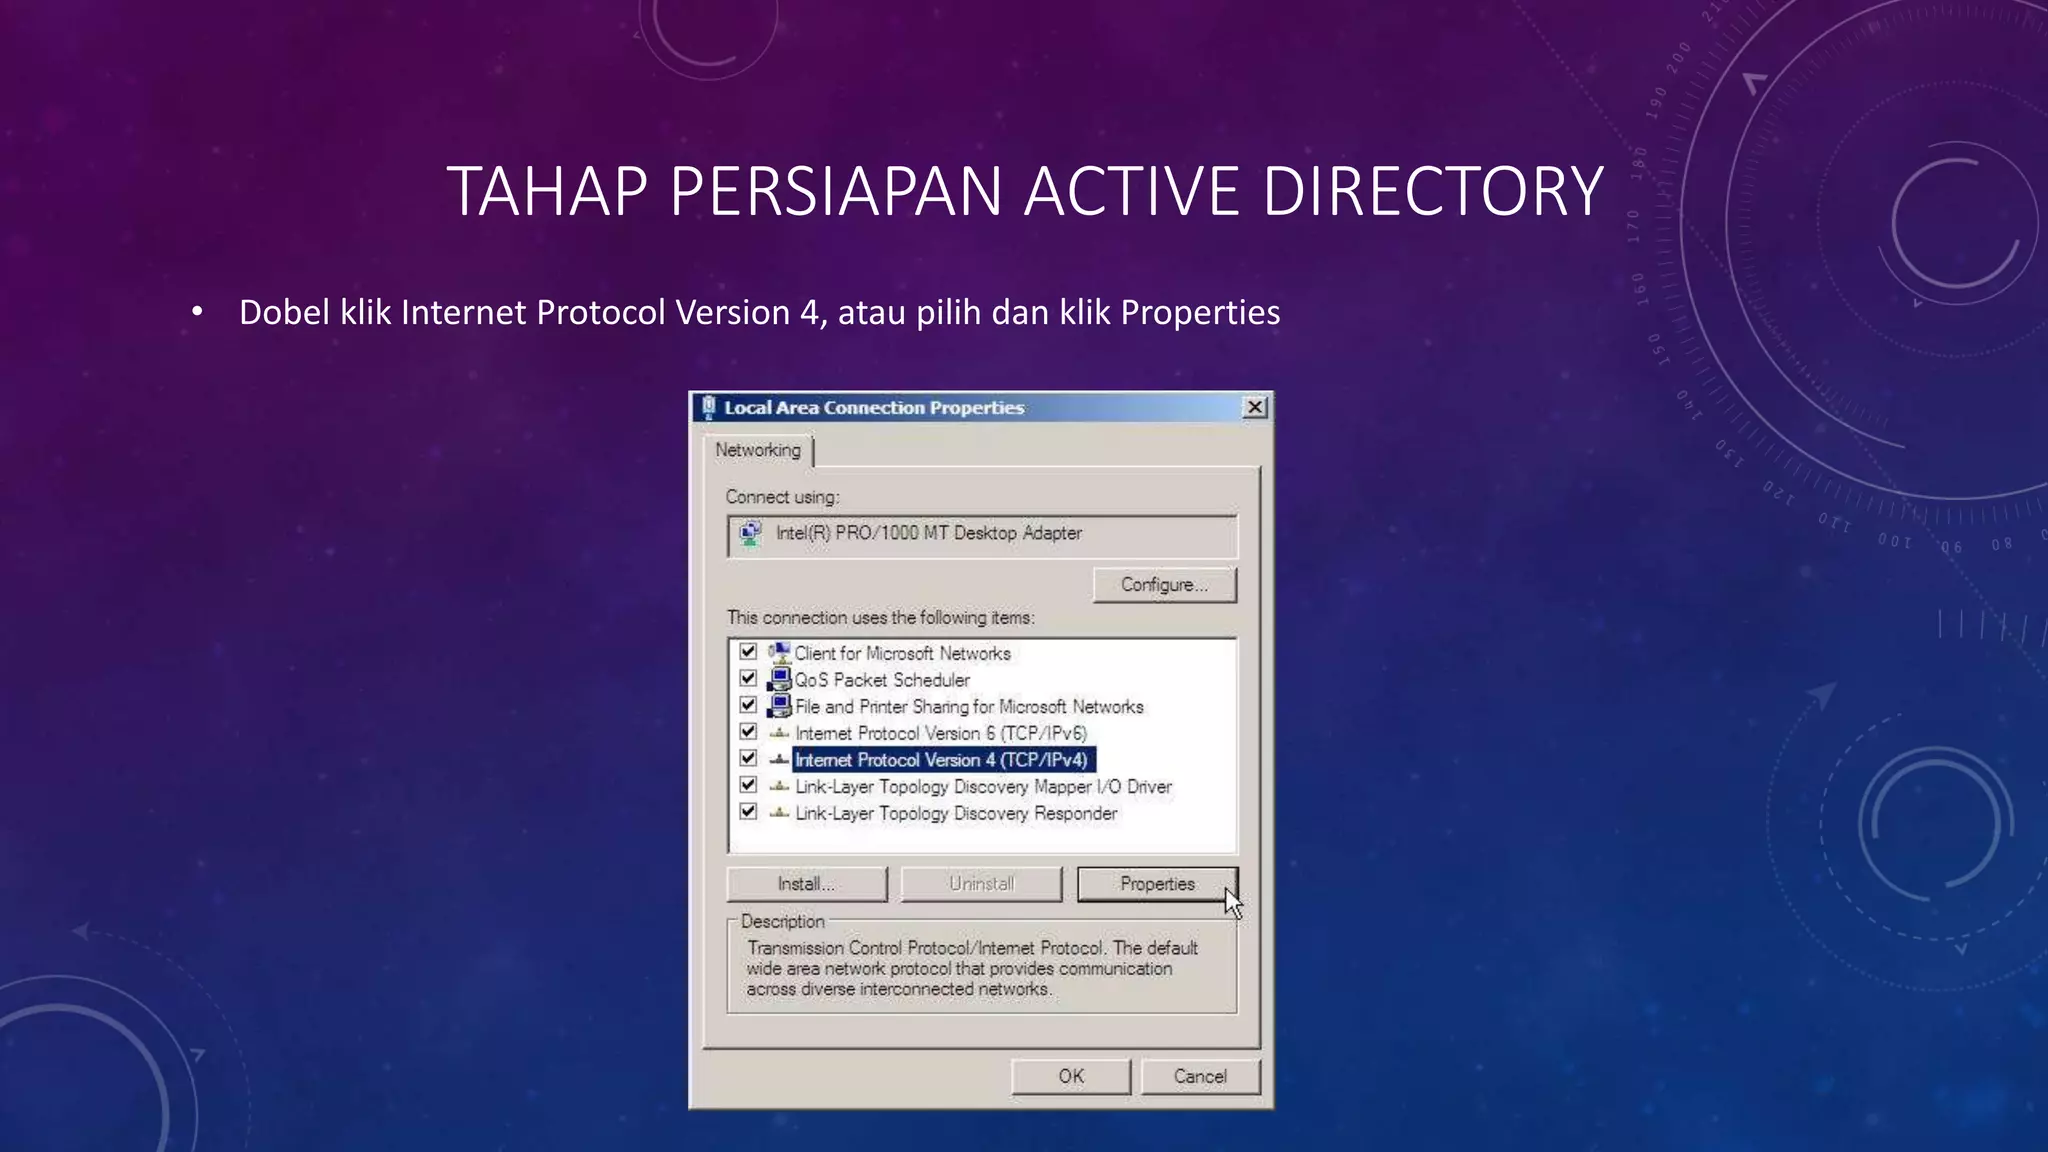Click the slide title Tahap Persiapan Active Directory
This screenshot has width=2048, height=1152.
(x=1025, y=191)
